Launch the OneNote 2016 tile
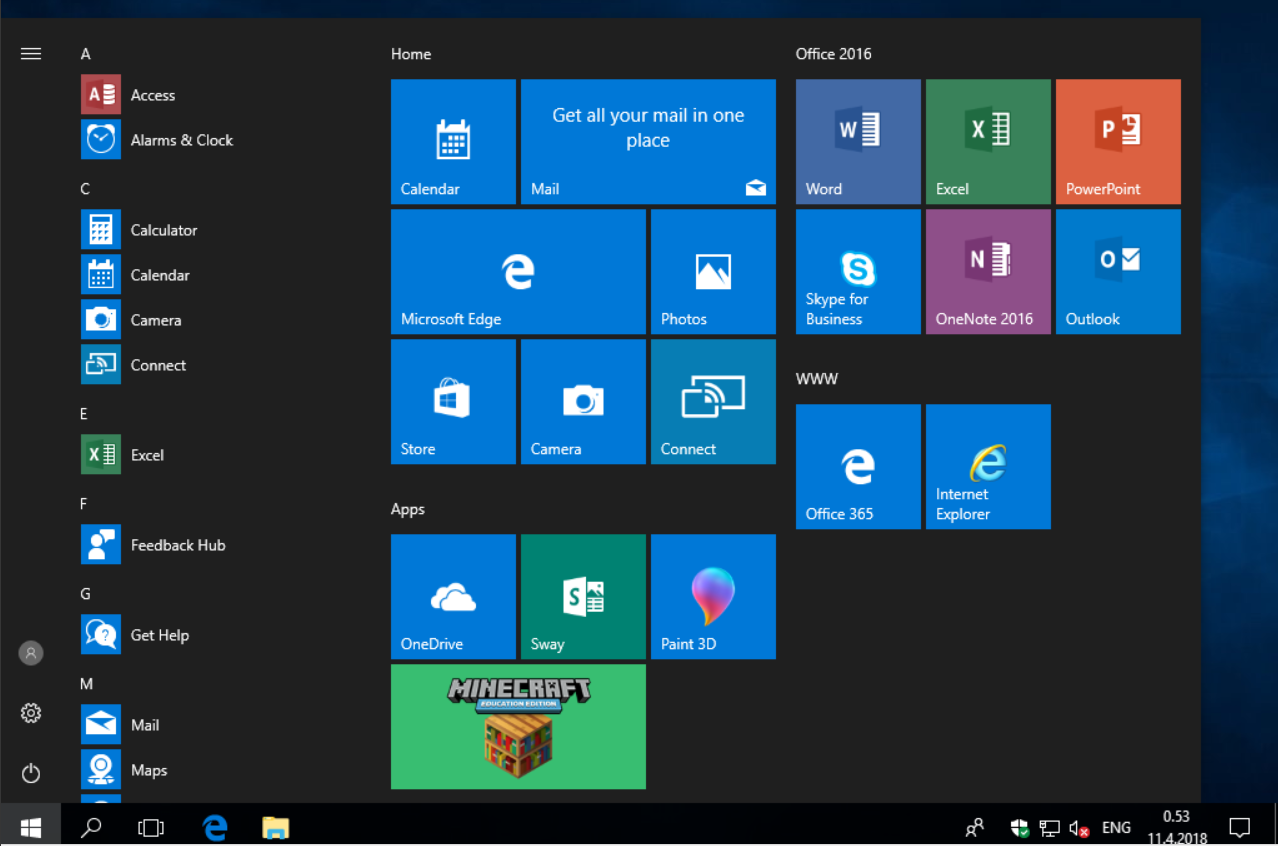 [x=988, y=272]
